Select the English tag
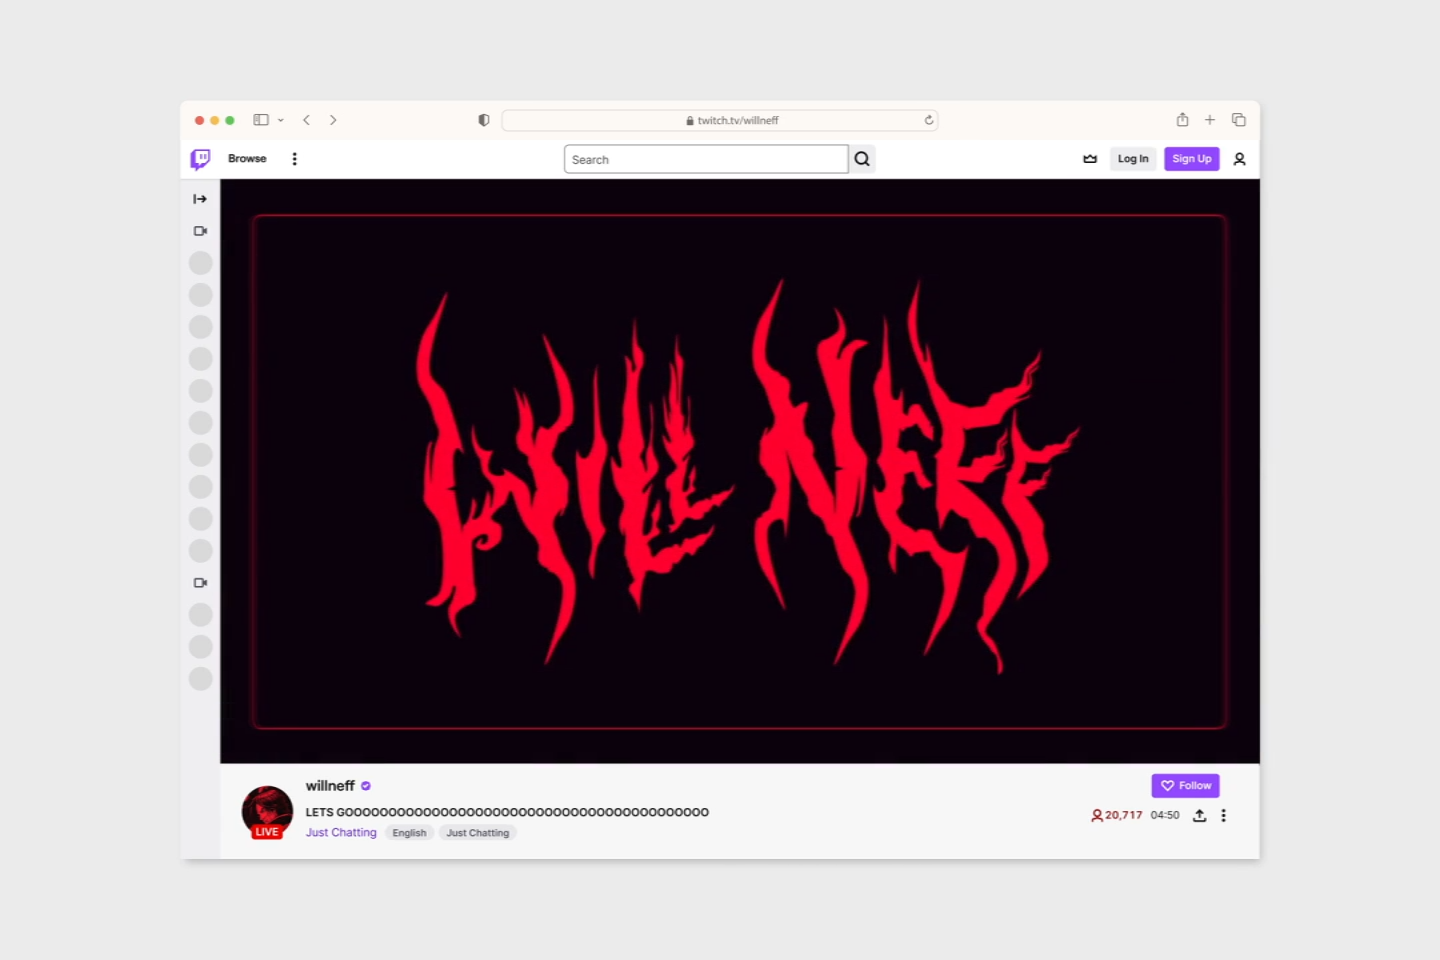The image size is (1440, 960). coord(409,833)
